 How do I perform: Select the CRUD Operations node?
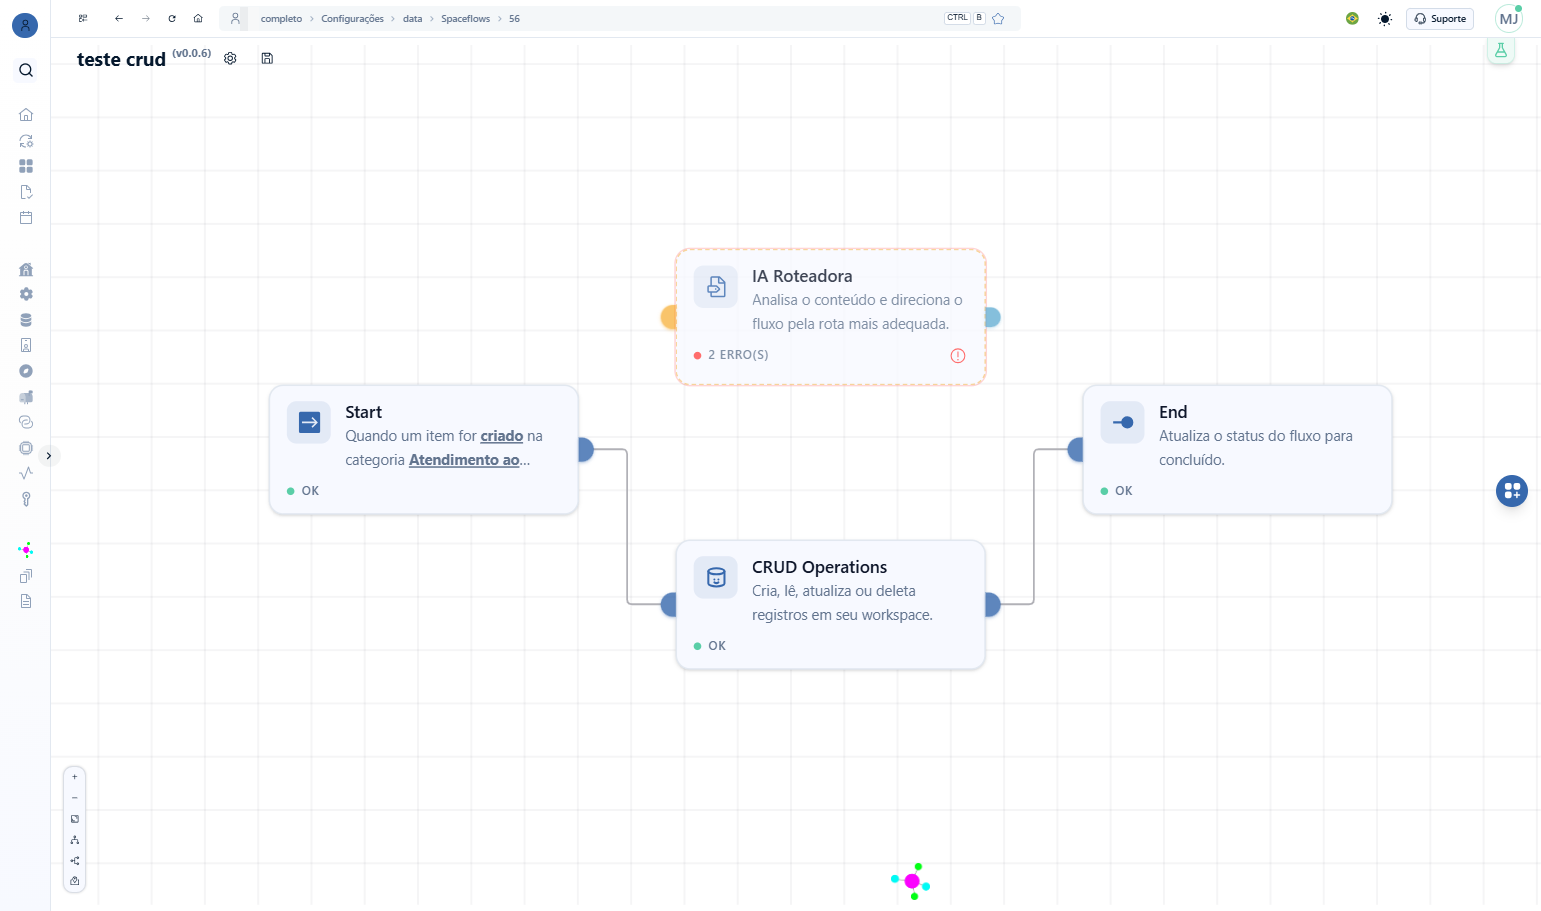[x=831, y=605]
